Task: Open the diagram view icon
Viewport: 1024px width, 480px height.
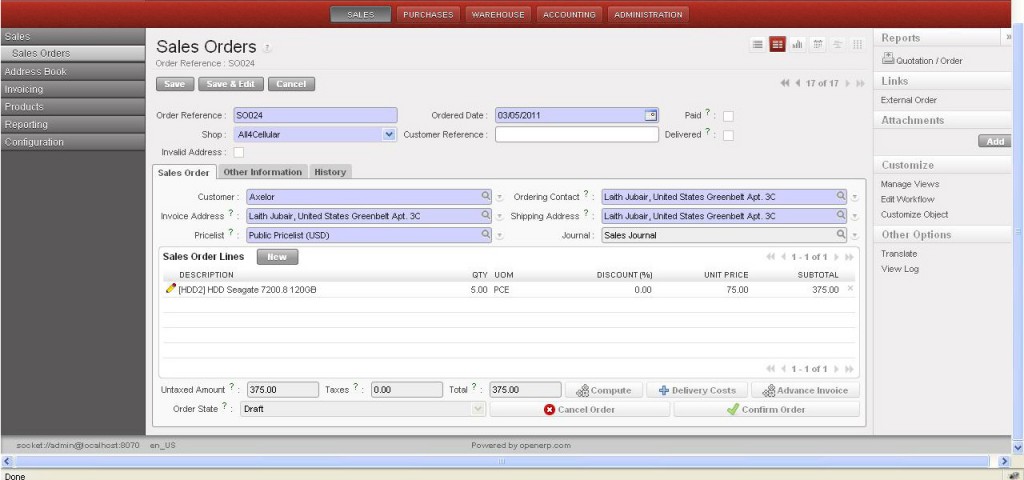Action: (857, 44)
